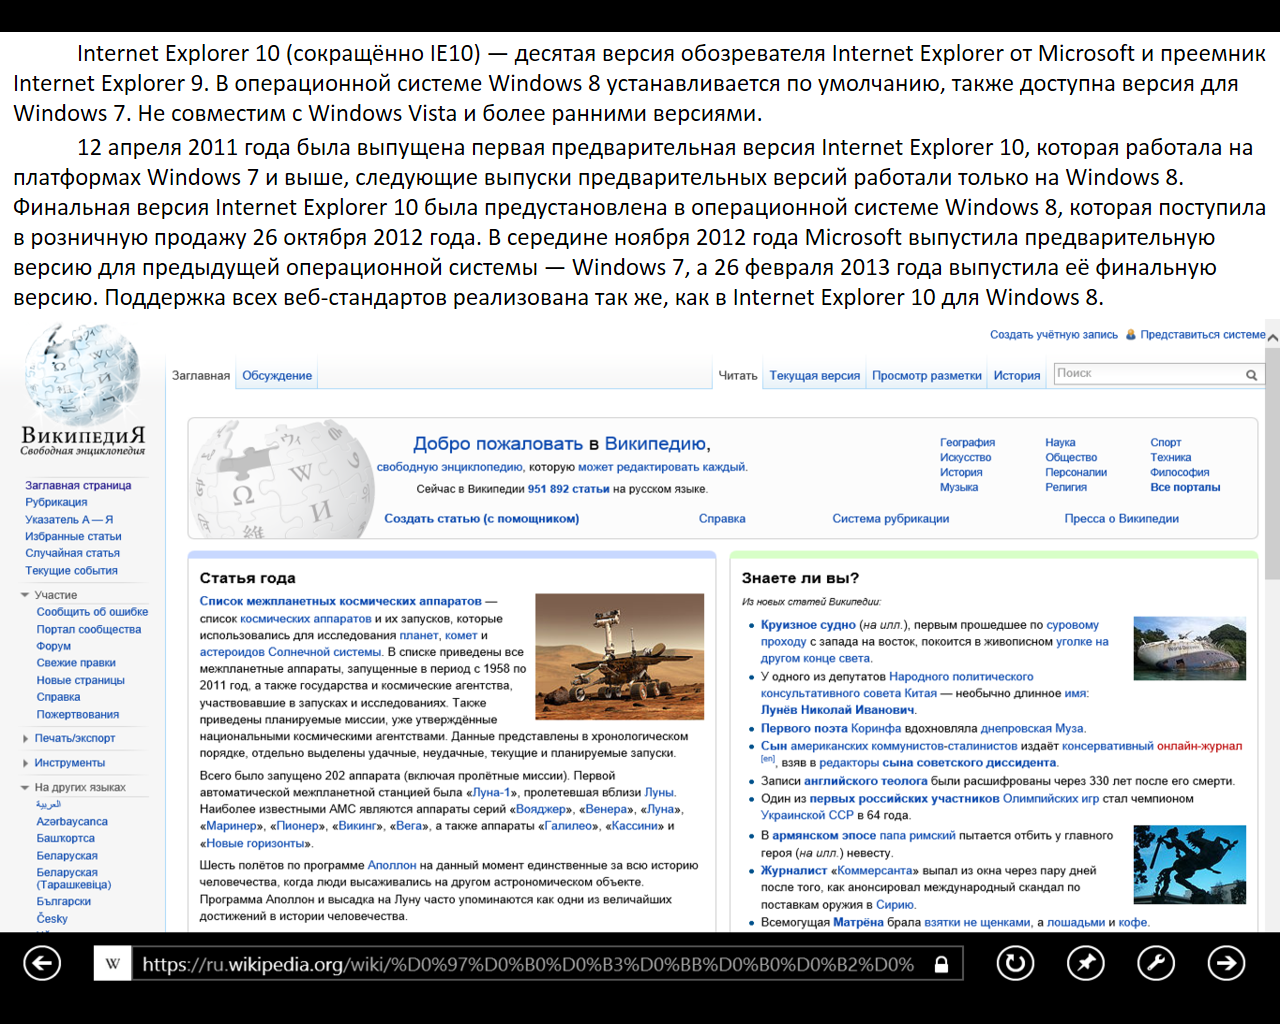Click the horseman statue thumbnail image
The height and width of the screenshot is (1024, 1280).
1190,865
